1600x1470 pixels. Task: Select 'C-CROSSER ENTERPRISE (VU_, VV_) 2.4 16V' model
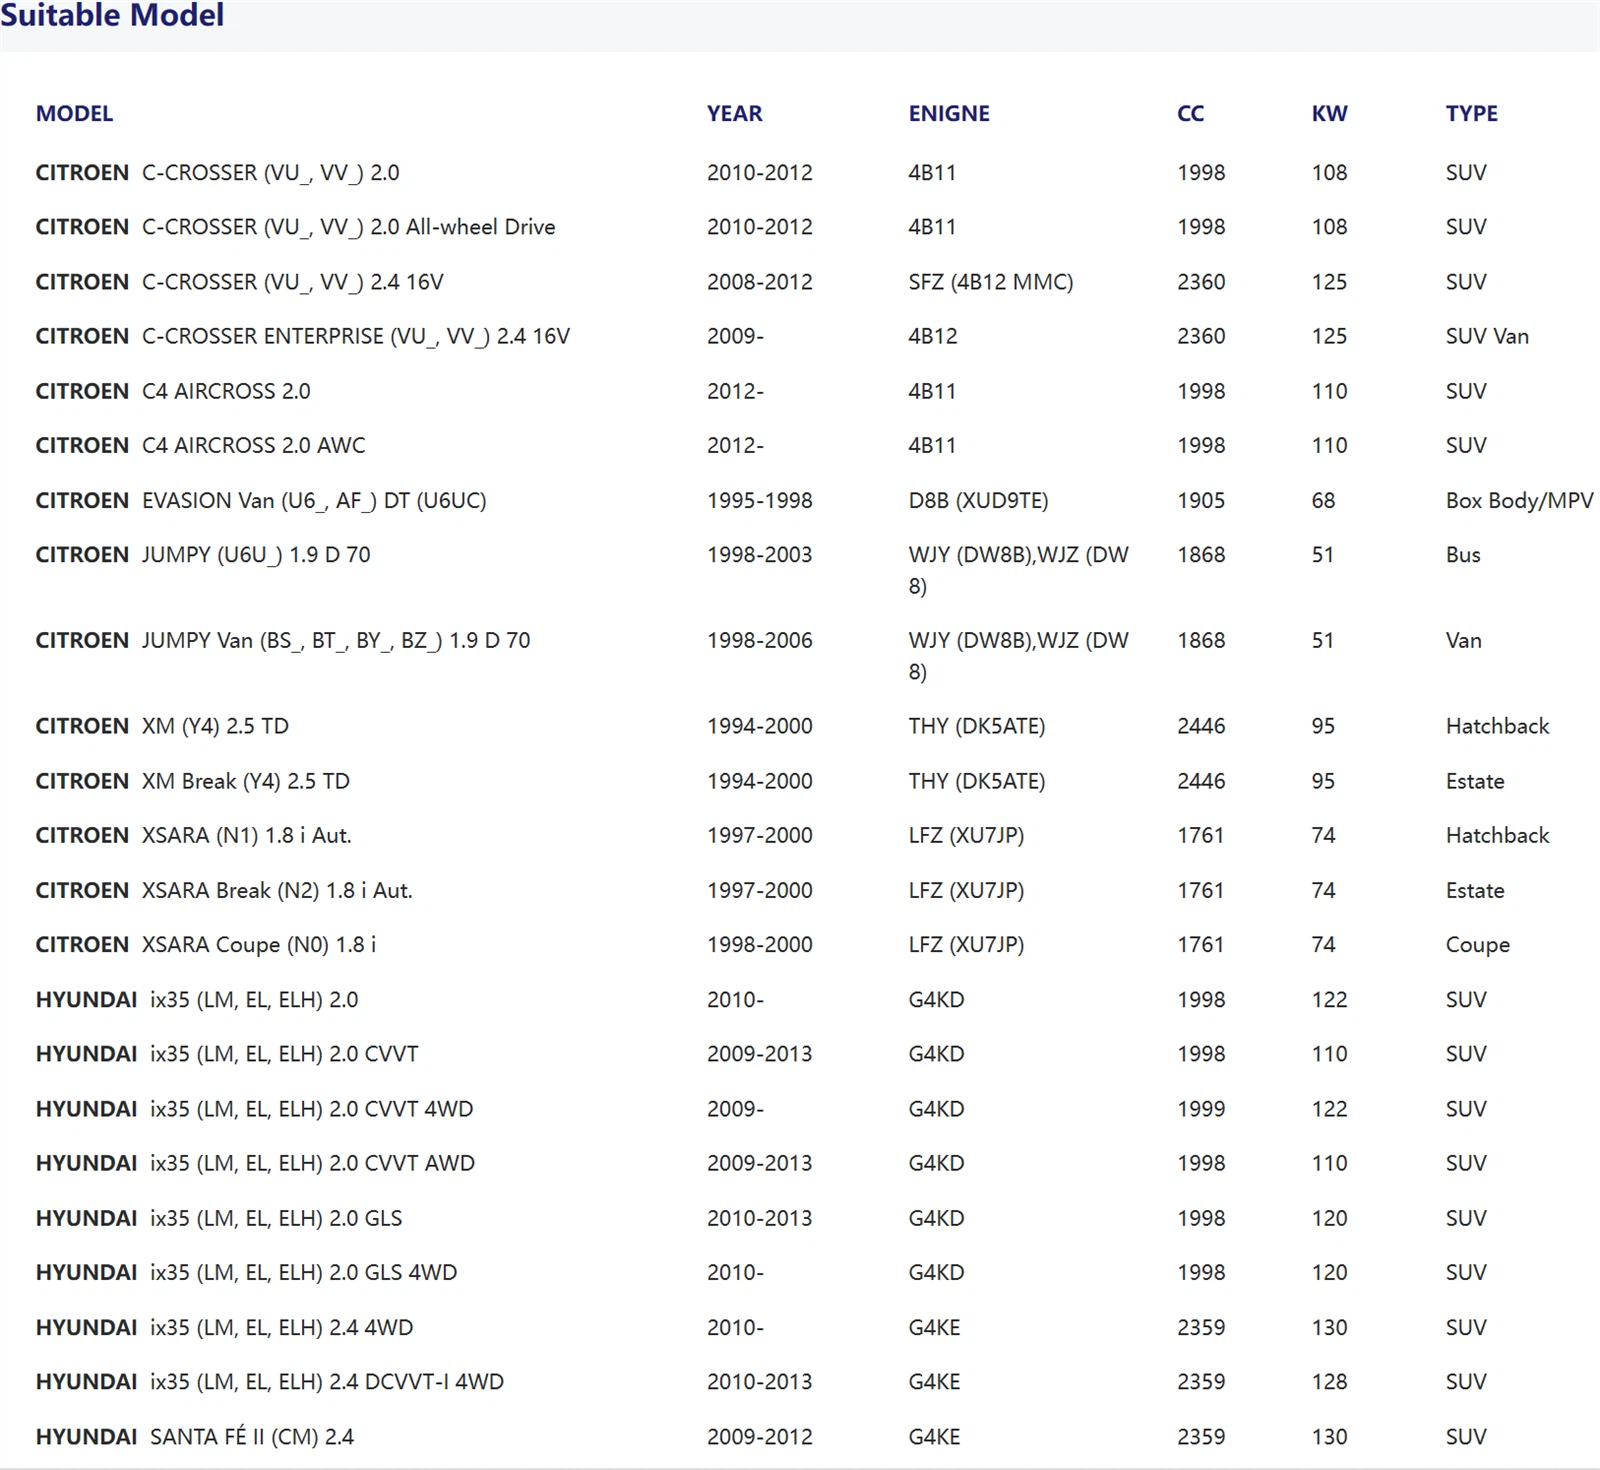coord(356,336)
